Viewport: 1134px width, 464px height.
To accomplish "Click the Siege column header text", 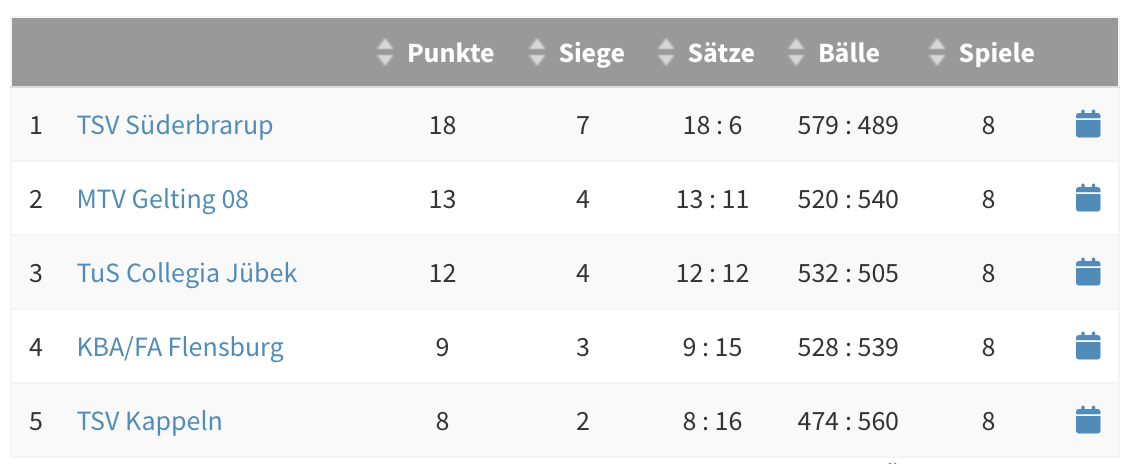I will pyautogui.click(x=591, y=53).
